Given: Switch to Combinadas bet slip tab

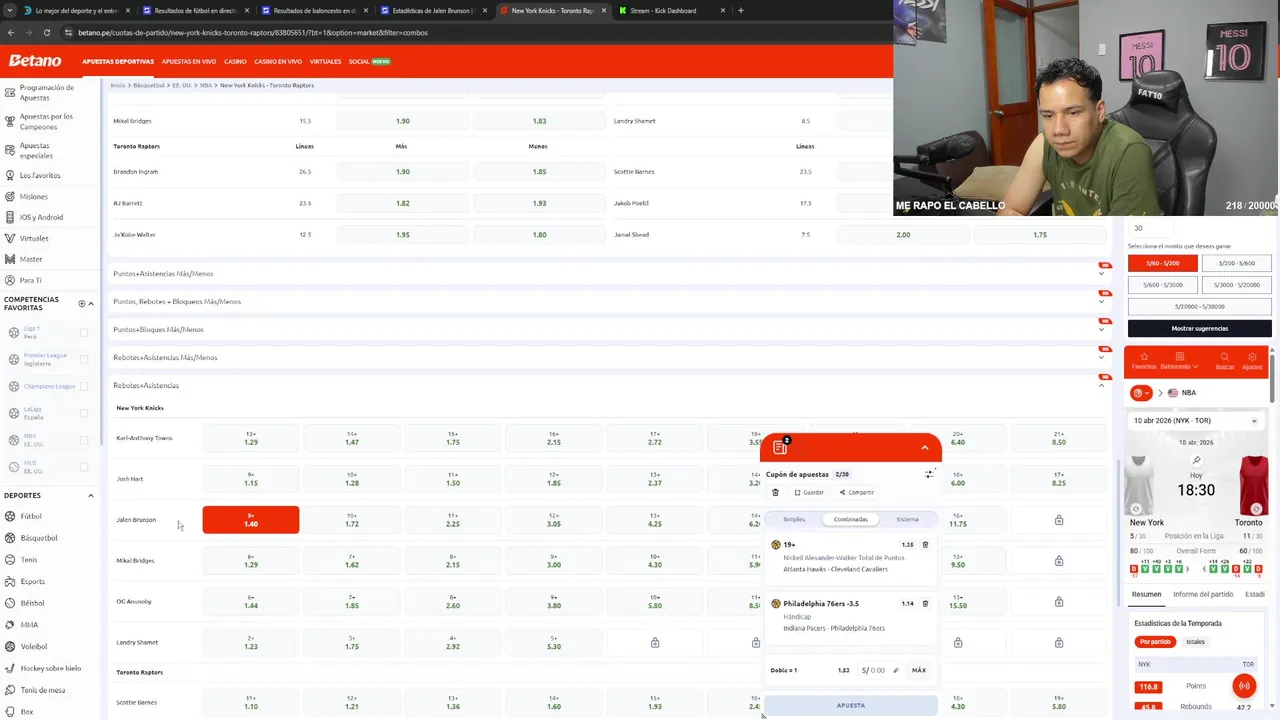Looking at the screenshot, I should point(851,519).
